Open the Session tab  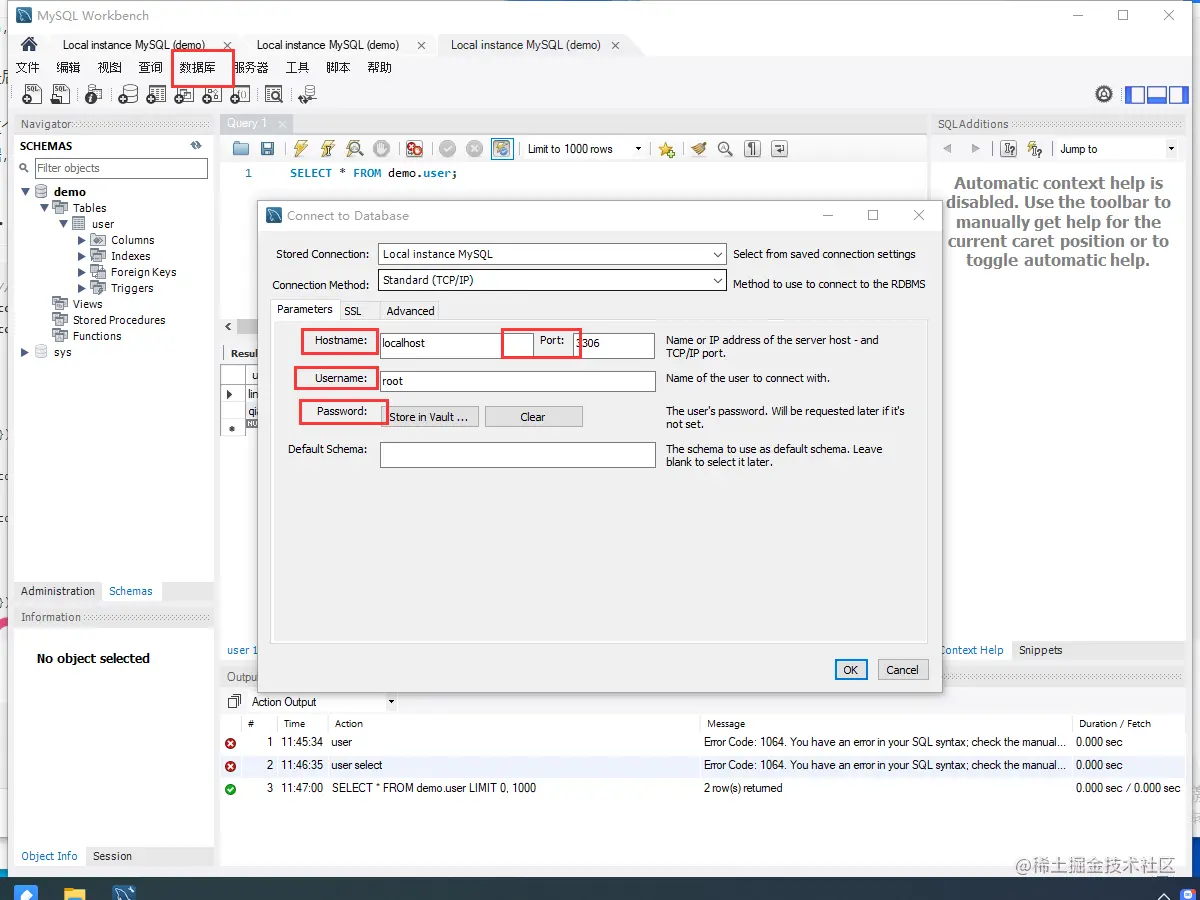pyautogui.click(x=112, y=856)
